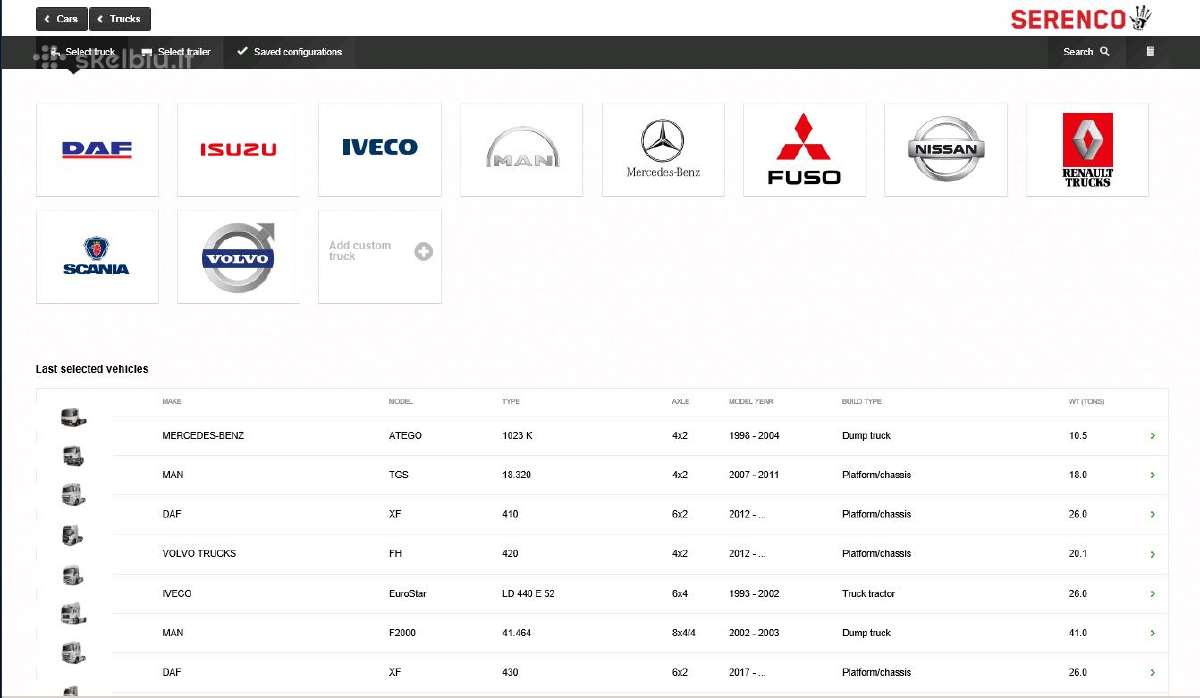This screenshot has height=698, width=1200.
Task: Click the Truck tractor build type cell
Action: click(868, 594)
